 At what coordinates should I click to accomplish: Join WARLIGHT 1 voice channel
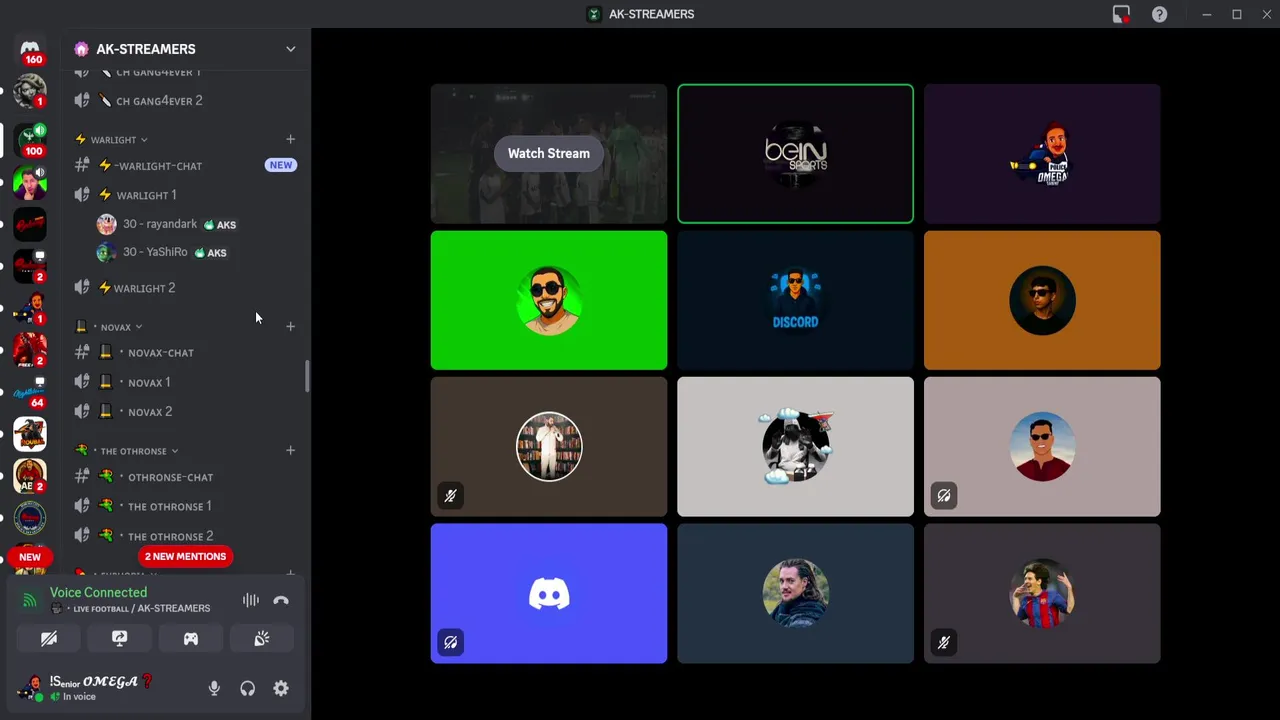185,195
